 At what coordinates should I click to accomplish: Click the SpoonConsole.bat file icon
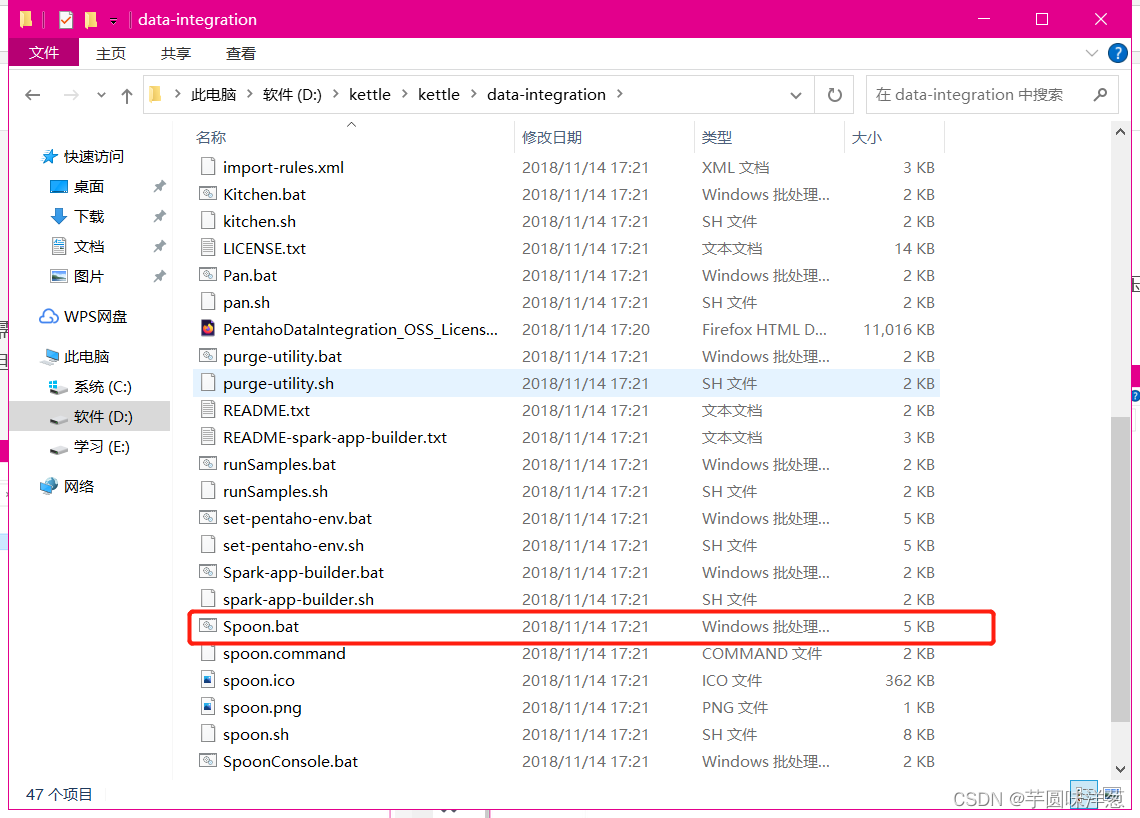coord(208,761)
